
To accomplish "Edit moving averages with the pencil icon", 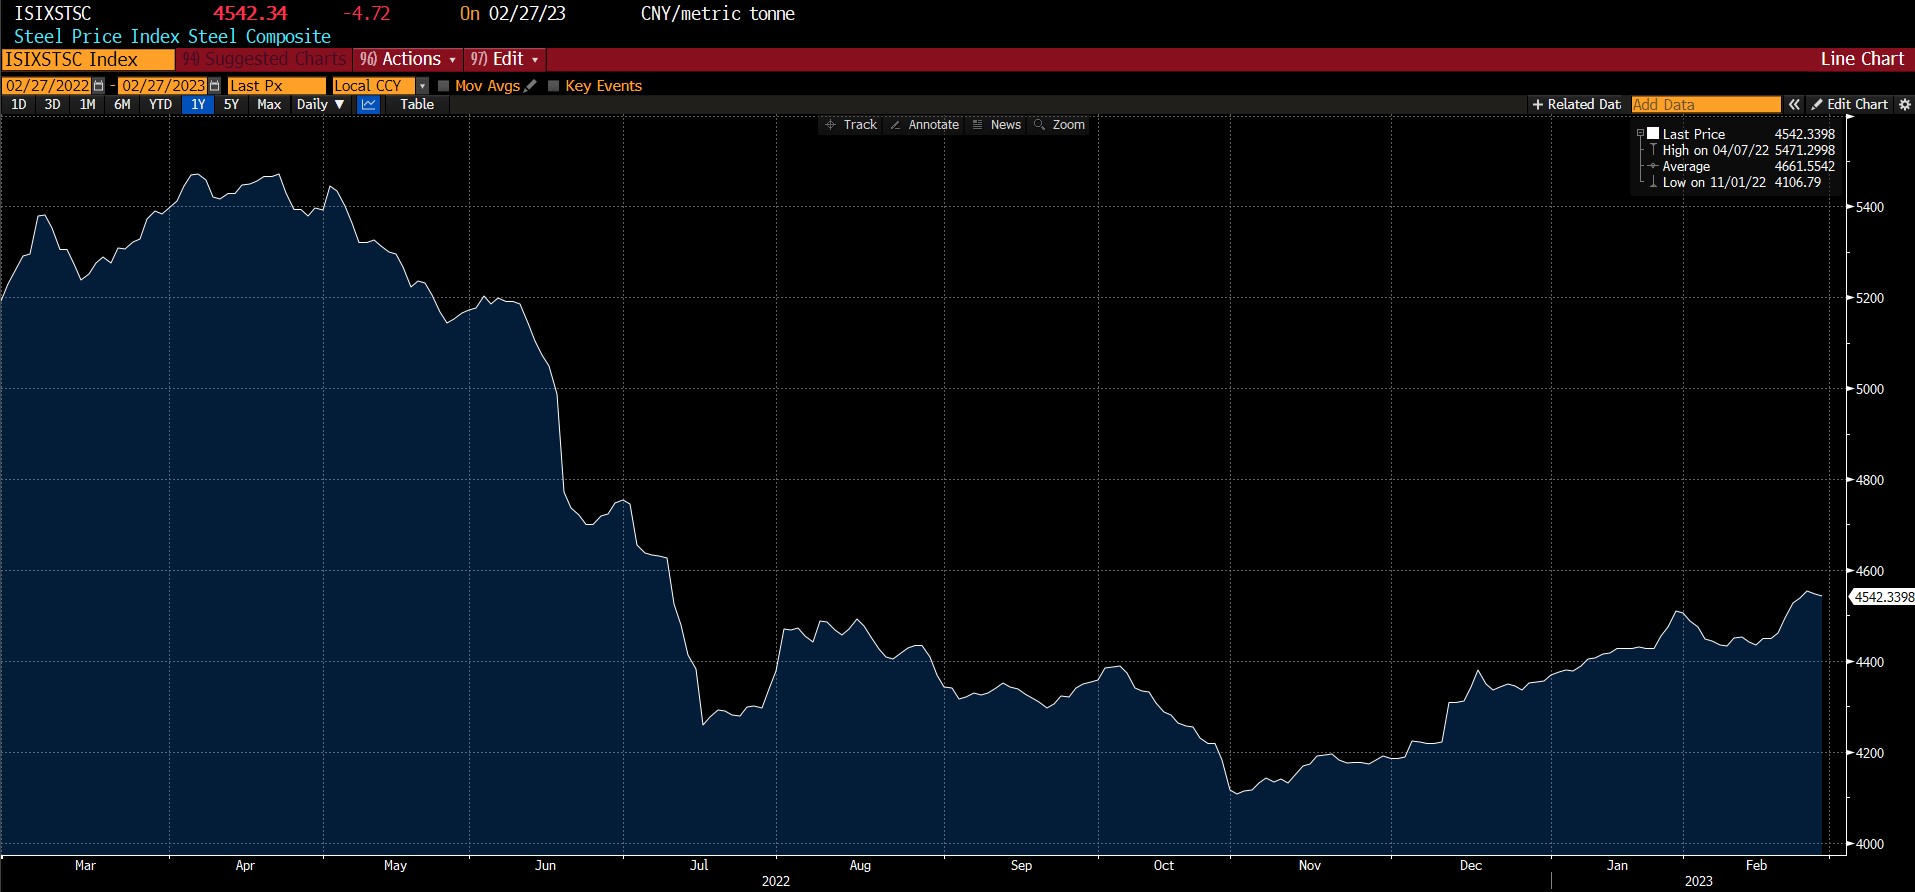I will [530, 86].
